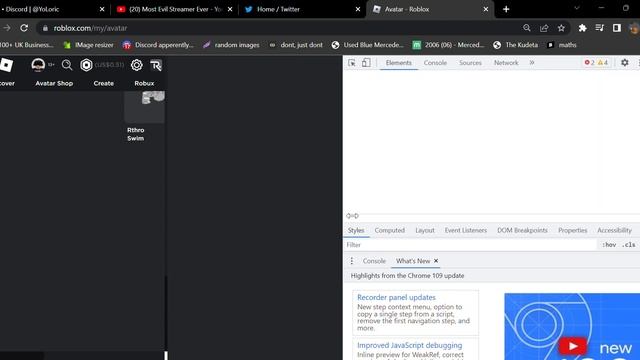Switch to the Home / Twitter tab
640x360 pixels.
pos(302,9)
